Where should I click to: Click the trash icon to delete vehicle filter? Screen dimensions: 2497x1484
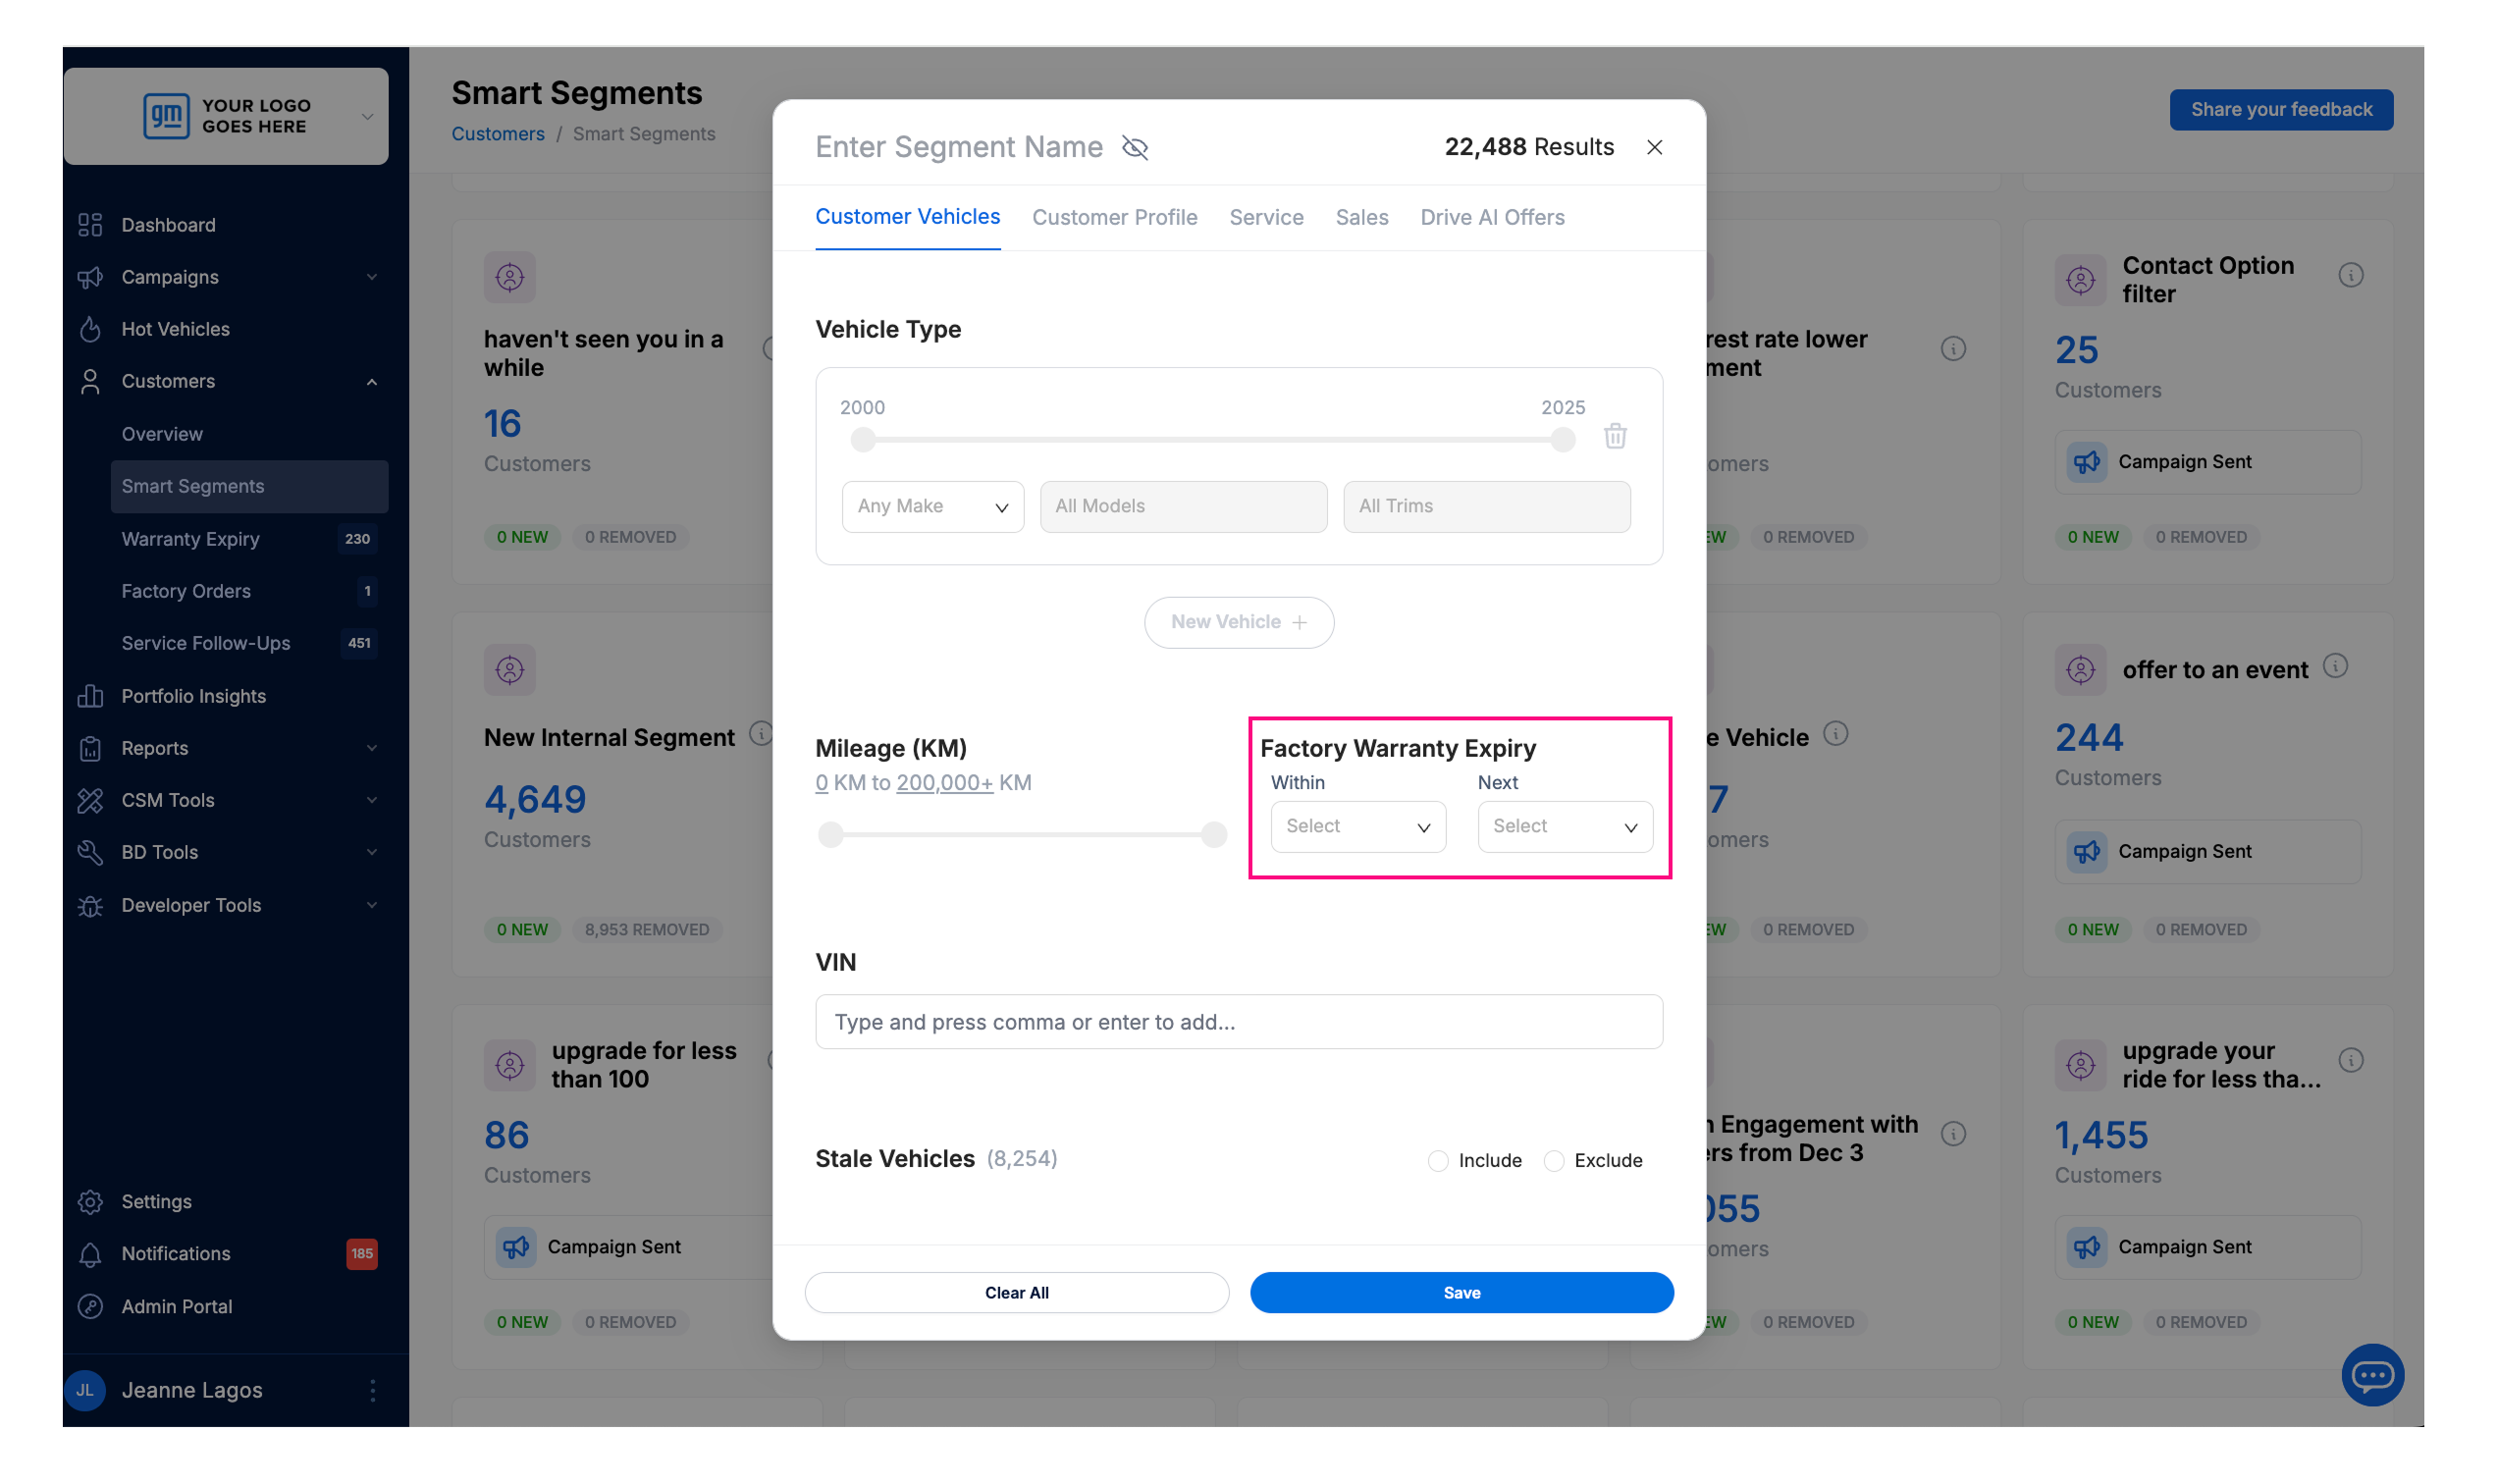[x=1614, y=437]
